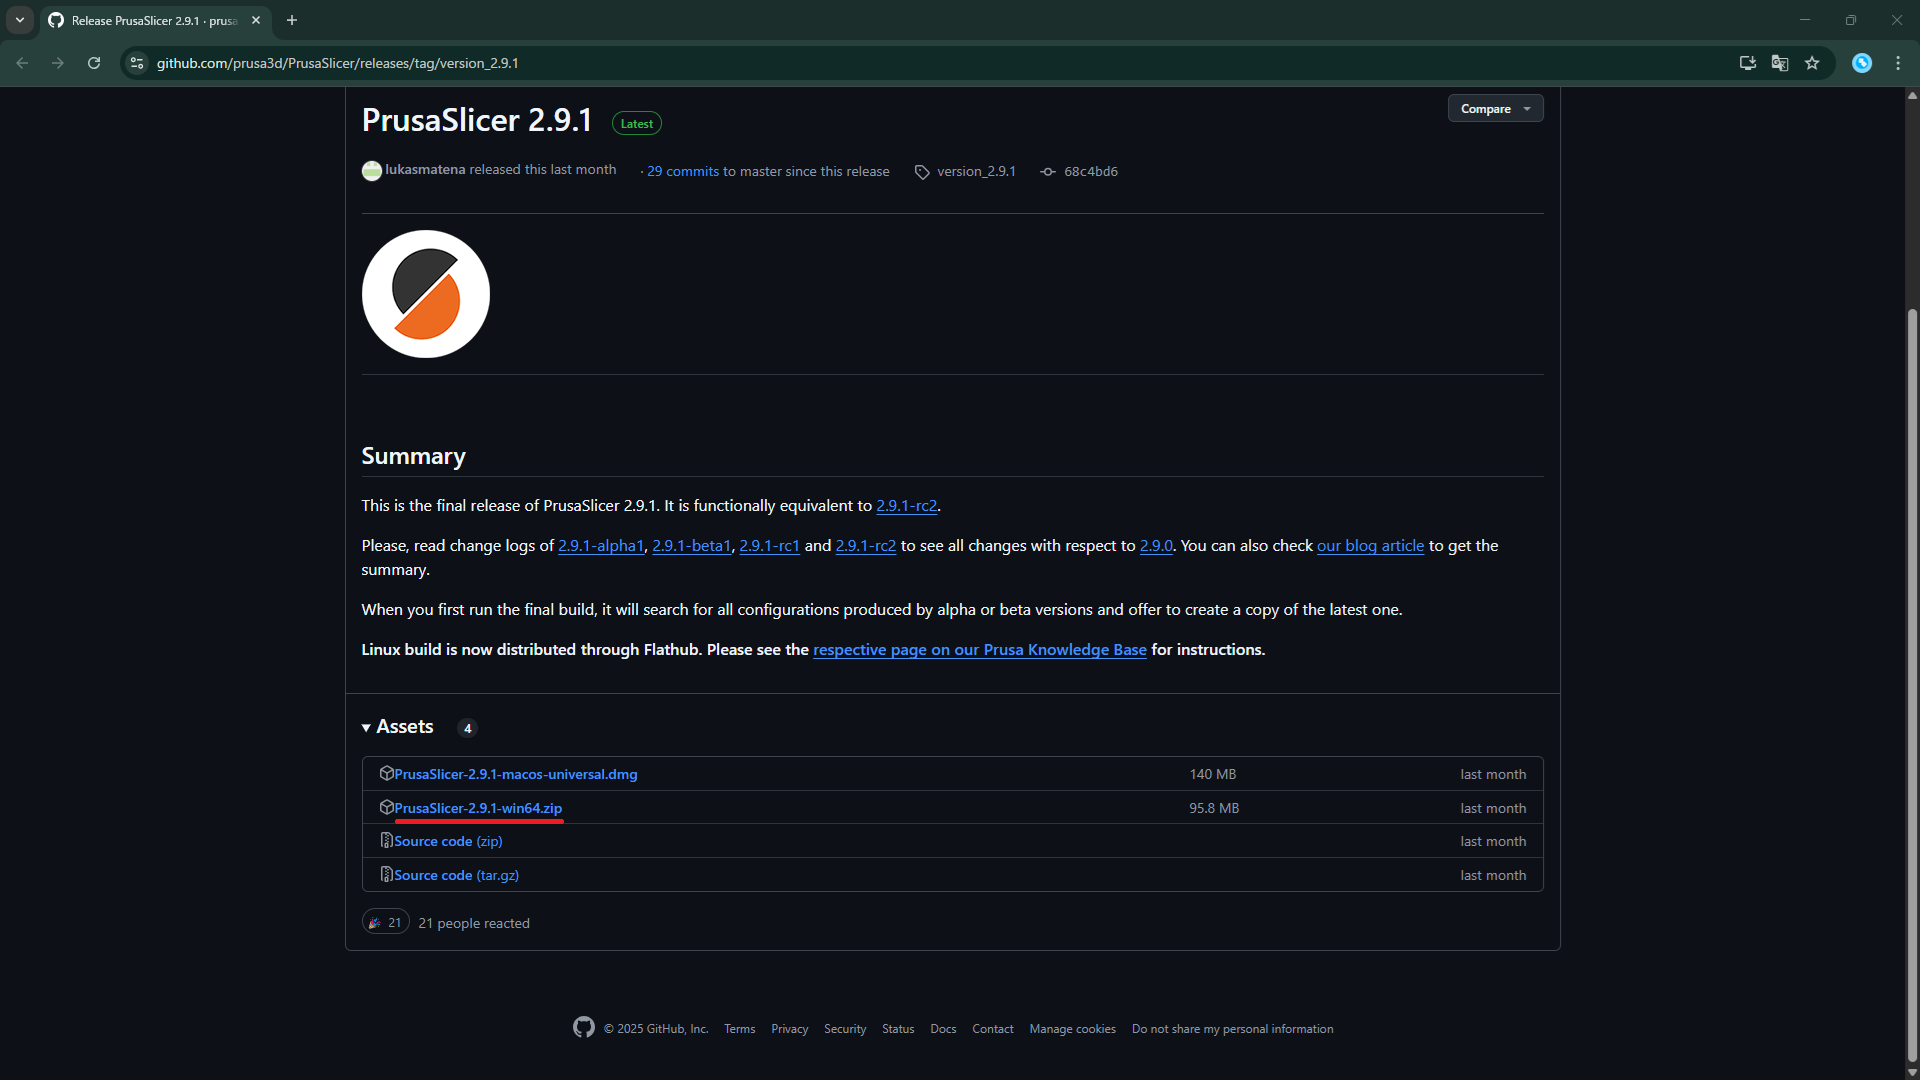1920x1080 pixels.
Task: Click the Summary heading
Action: coord(413,456)
